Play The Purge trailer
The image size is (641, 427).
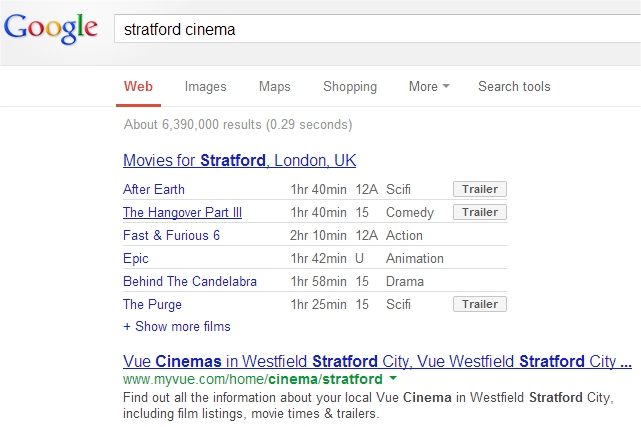pyautogui.click(x=480, y=304)
